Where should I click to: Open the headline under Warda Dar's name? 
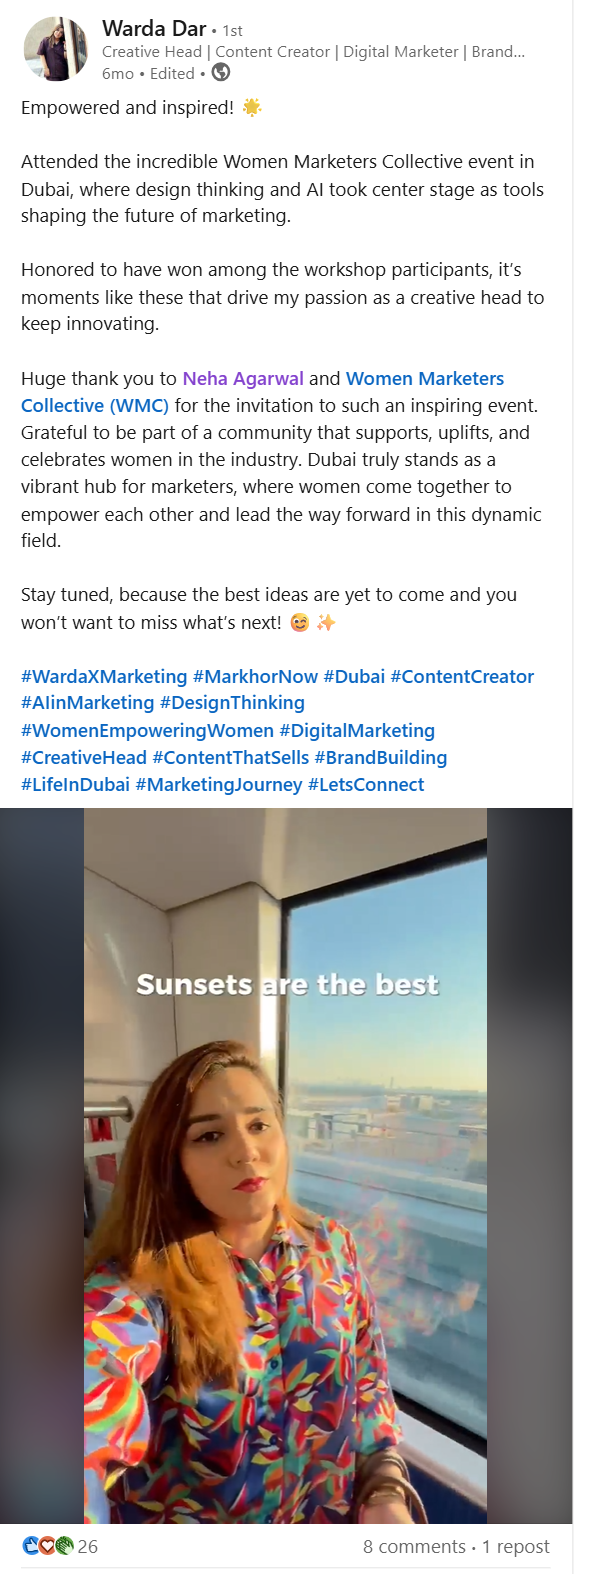[x=313, y=52]
